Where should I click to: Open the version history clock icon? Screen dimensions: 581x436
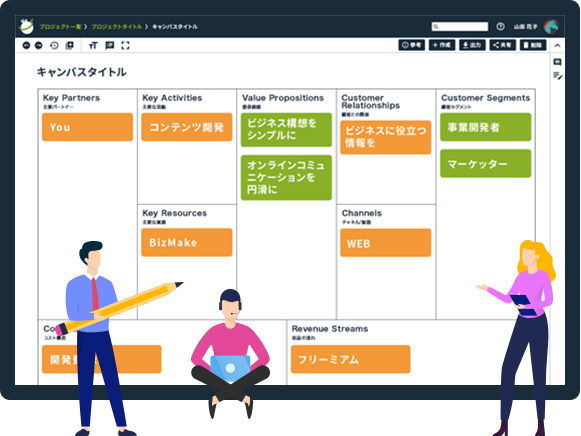coord(54,45)
